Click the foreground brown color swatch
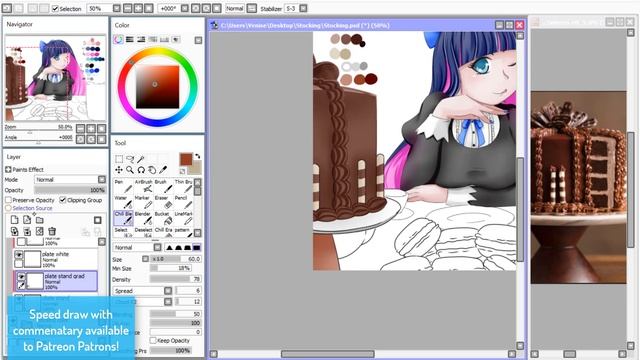Screen dimensions: 640x360 (x=186, y=159)
